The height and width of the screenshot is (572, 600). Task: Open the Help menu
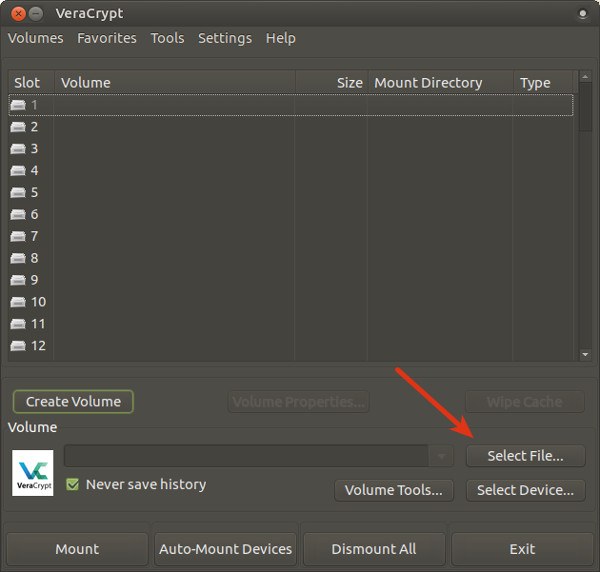(280, 38)
